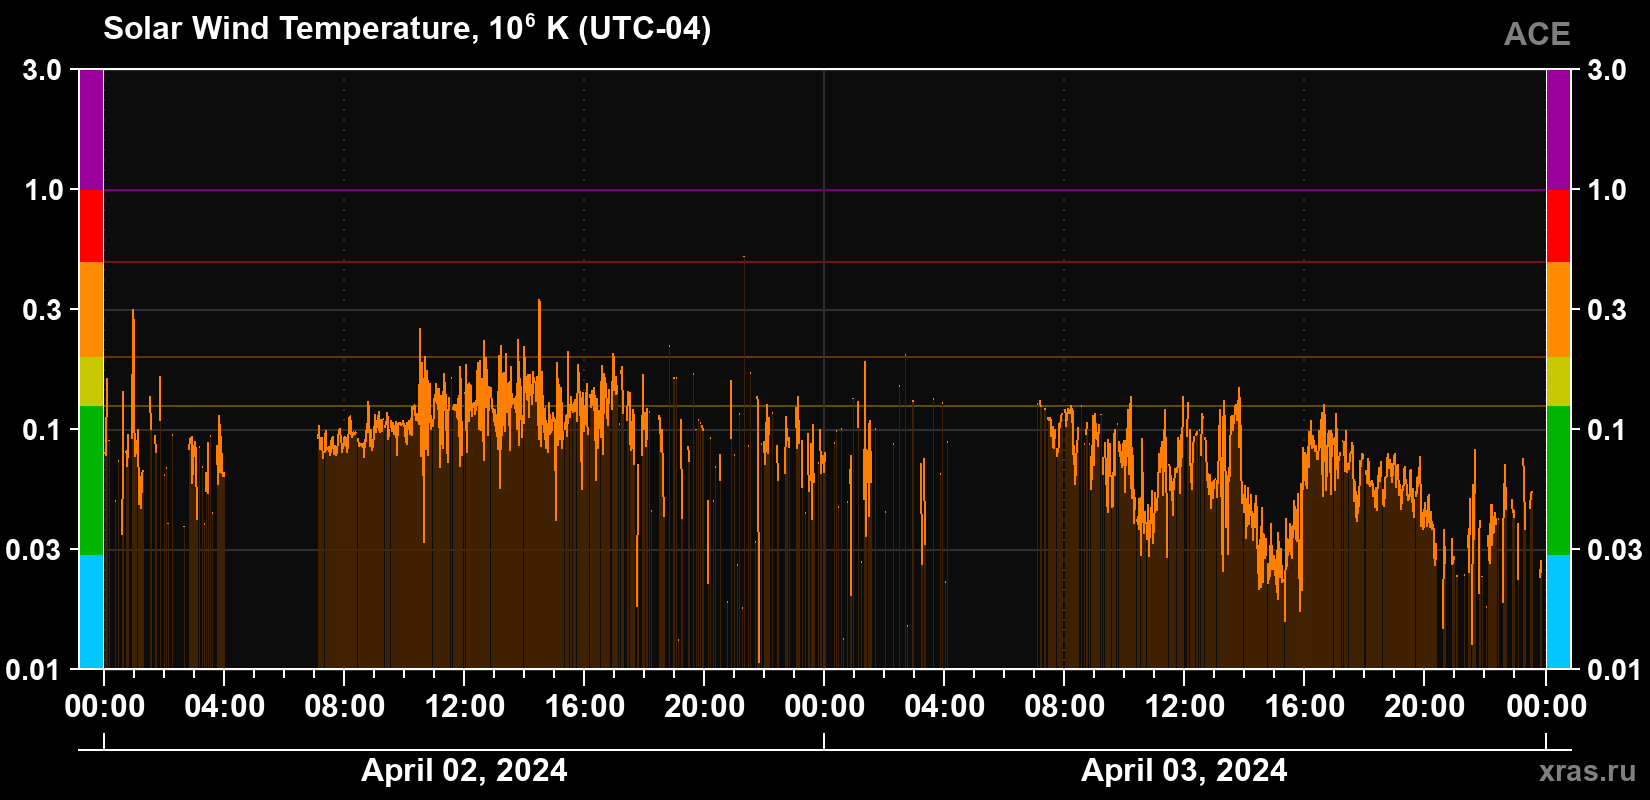The width and height of the screenshot is (1650, 800).
Task: Select the green band on the left color scale
Action: click(91, 480)
